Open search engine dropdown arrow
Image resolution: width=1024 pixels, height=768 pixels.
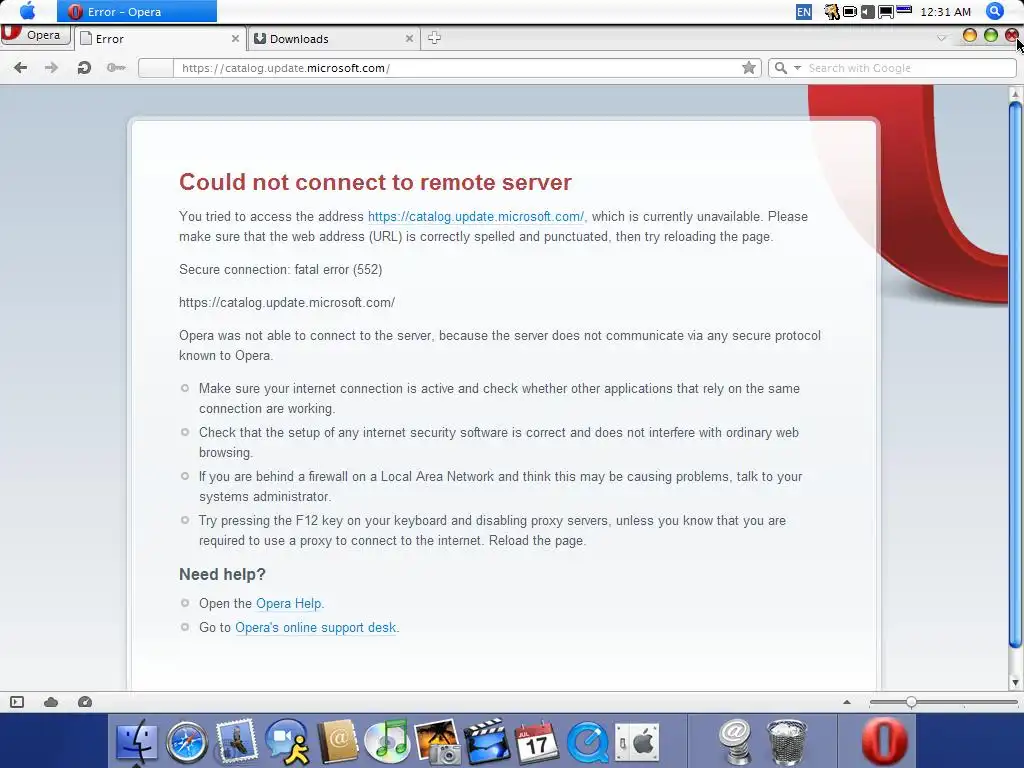(797, 68)
